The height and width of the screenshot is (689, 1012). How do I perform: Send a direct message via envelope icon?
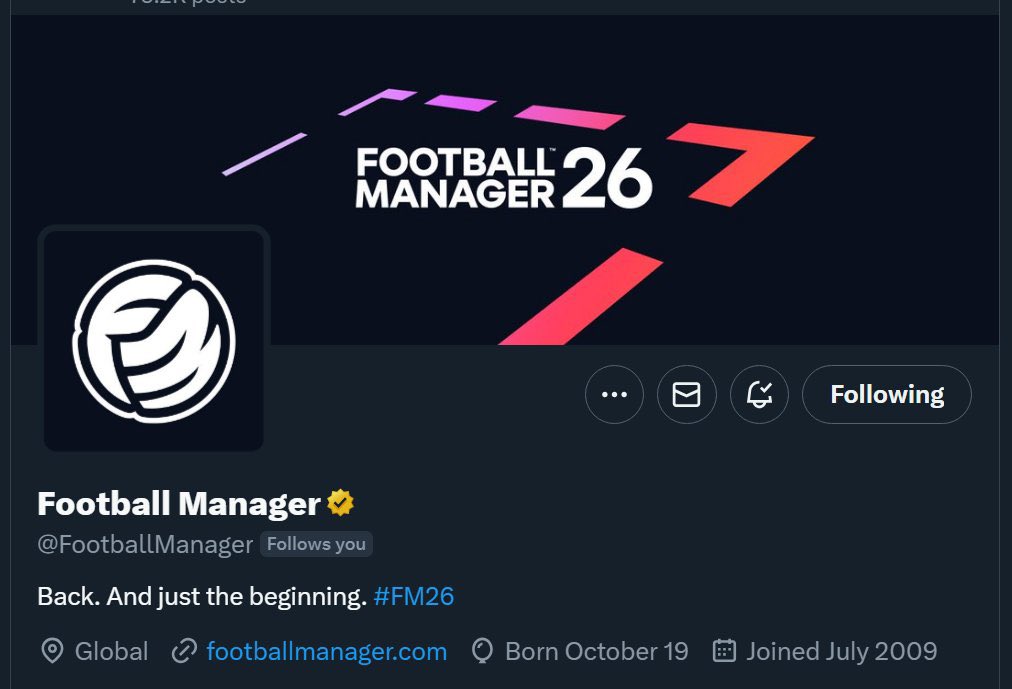[686, 394]
